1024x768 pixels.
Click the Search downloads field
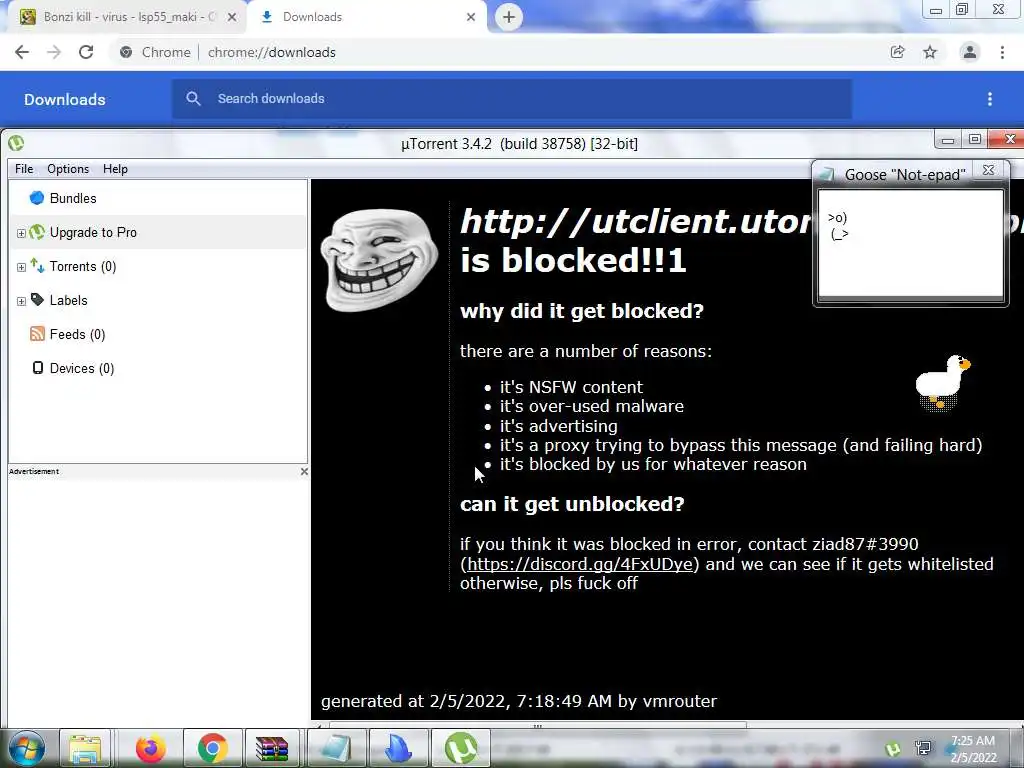(512, 99)
